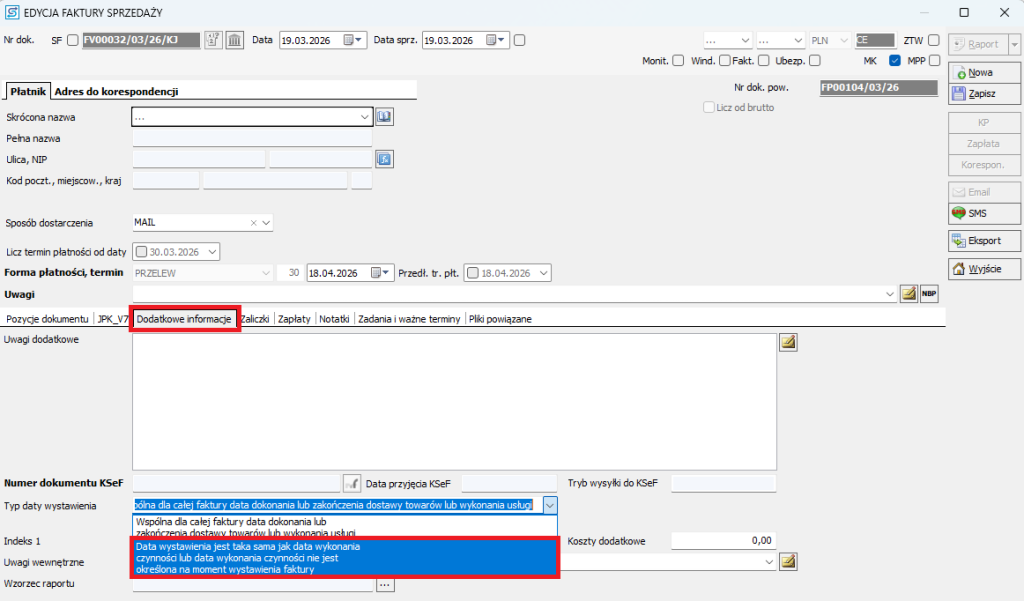This screenshot has width=1024, height=601.
Task: Open contractor book icon beside Skrócona nazwa
Action: (x=385, y=117)
